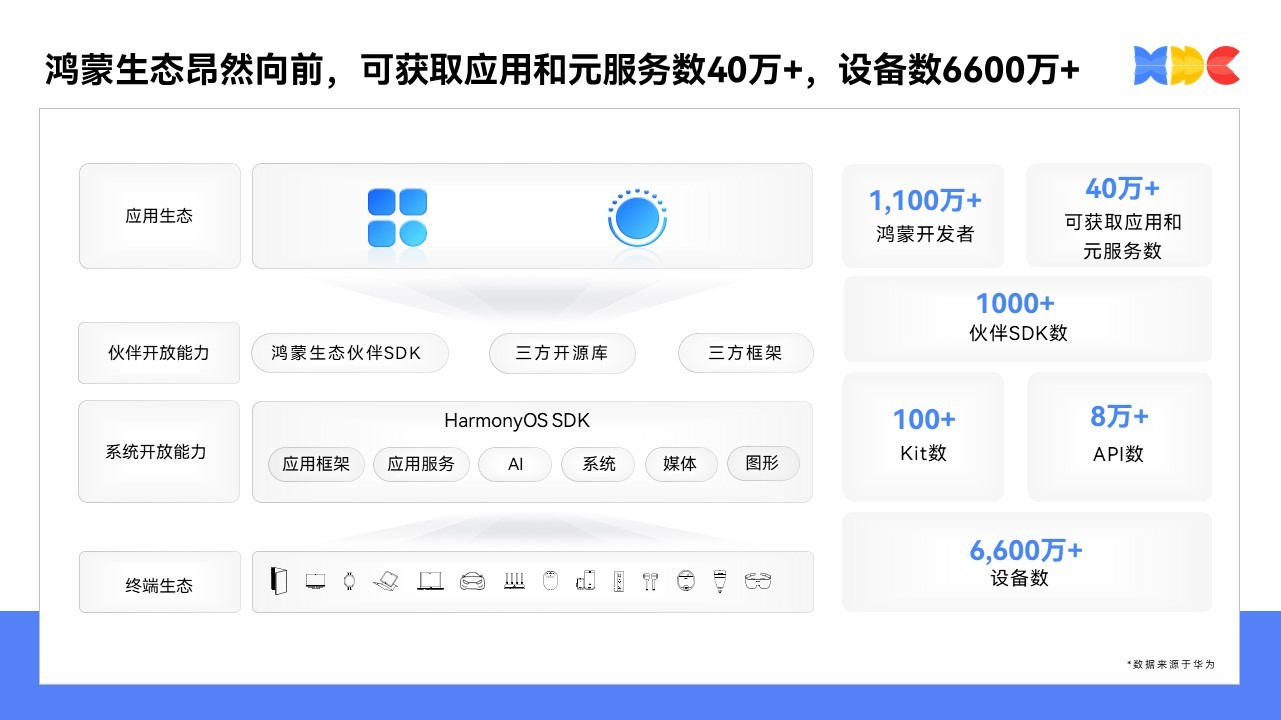Click the 应用服务 pill

[x=421, y=464]
